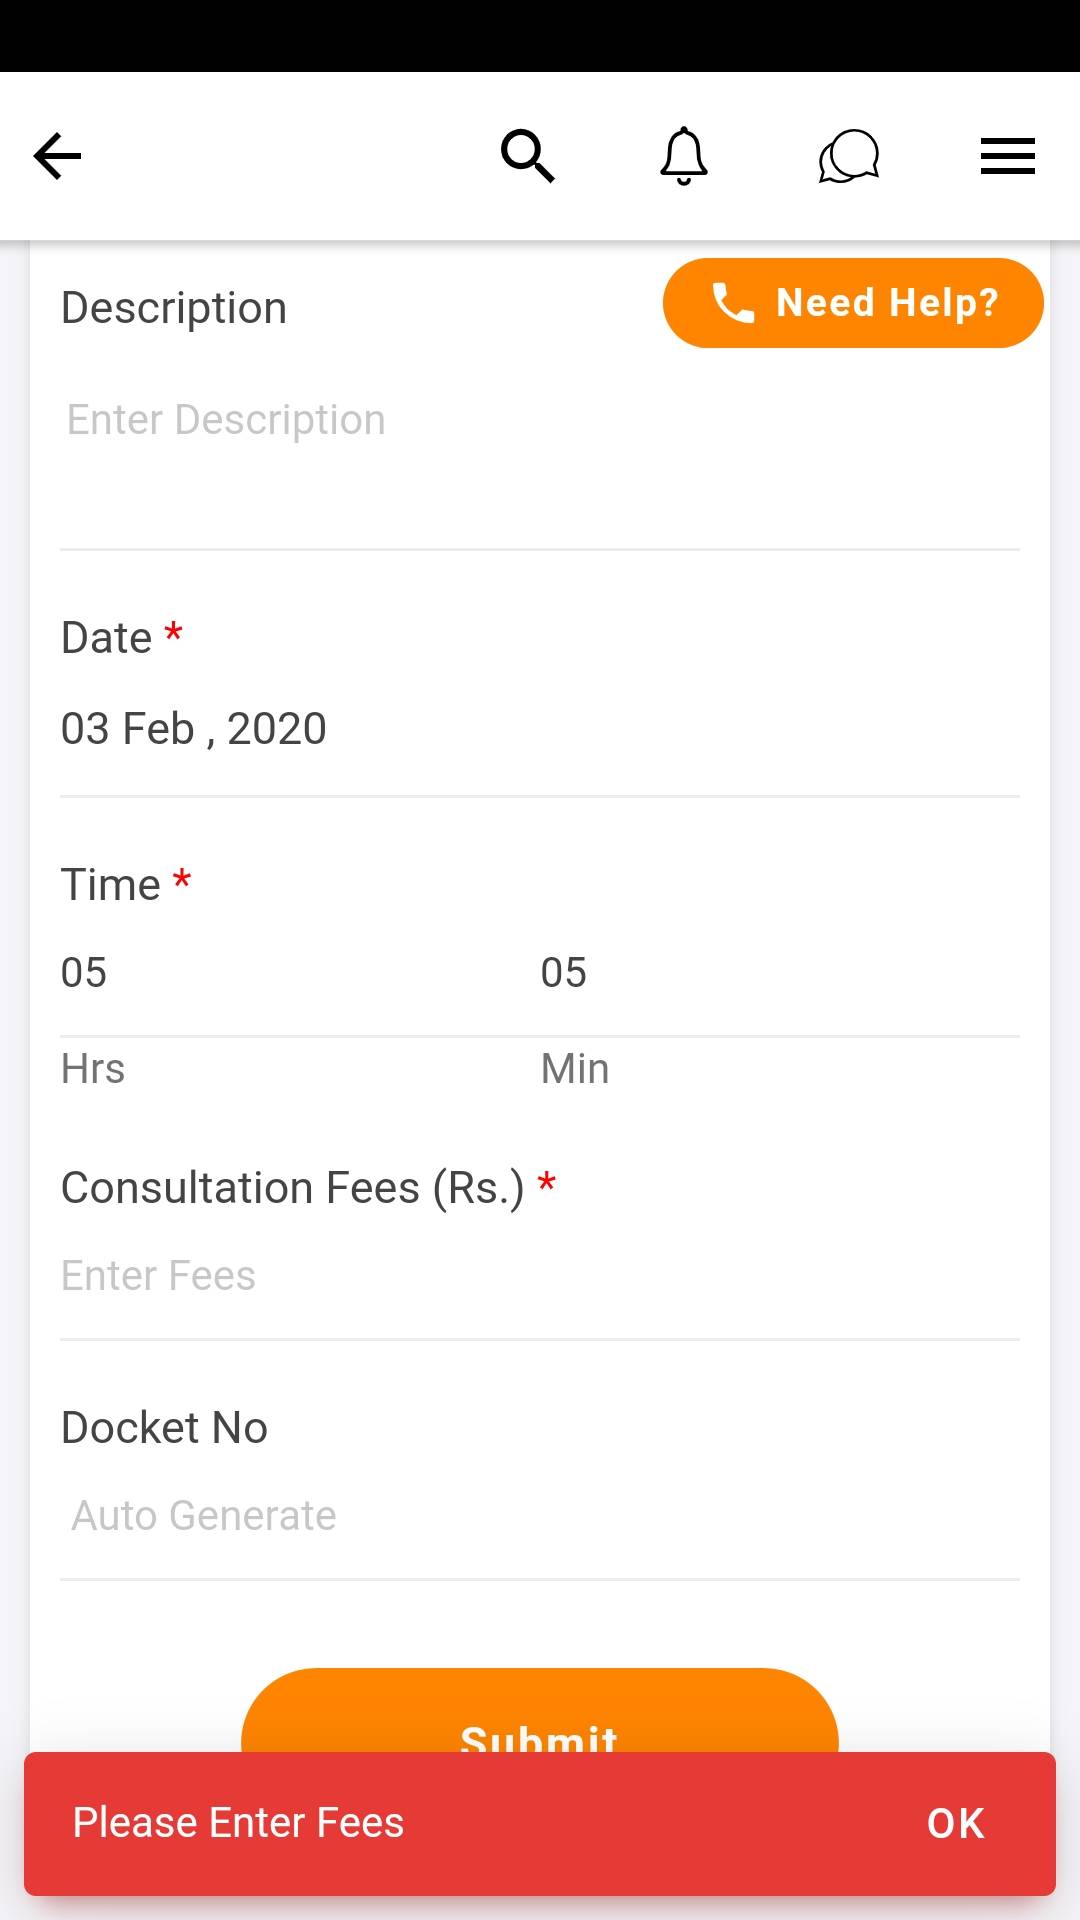The width and height of the screenshot is (1080, 1920).
Task: Tap the Hrs label under time
Action: (93, 1069)
